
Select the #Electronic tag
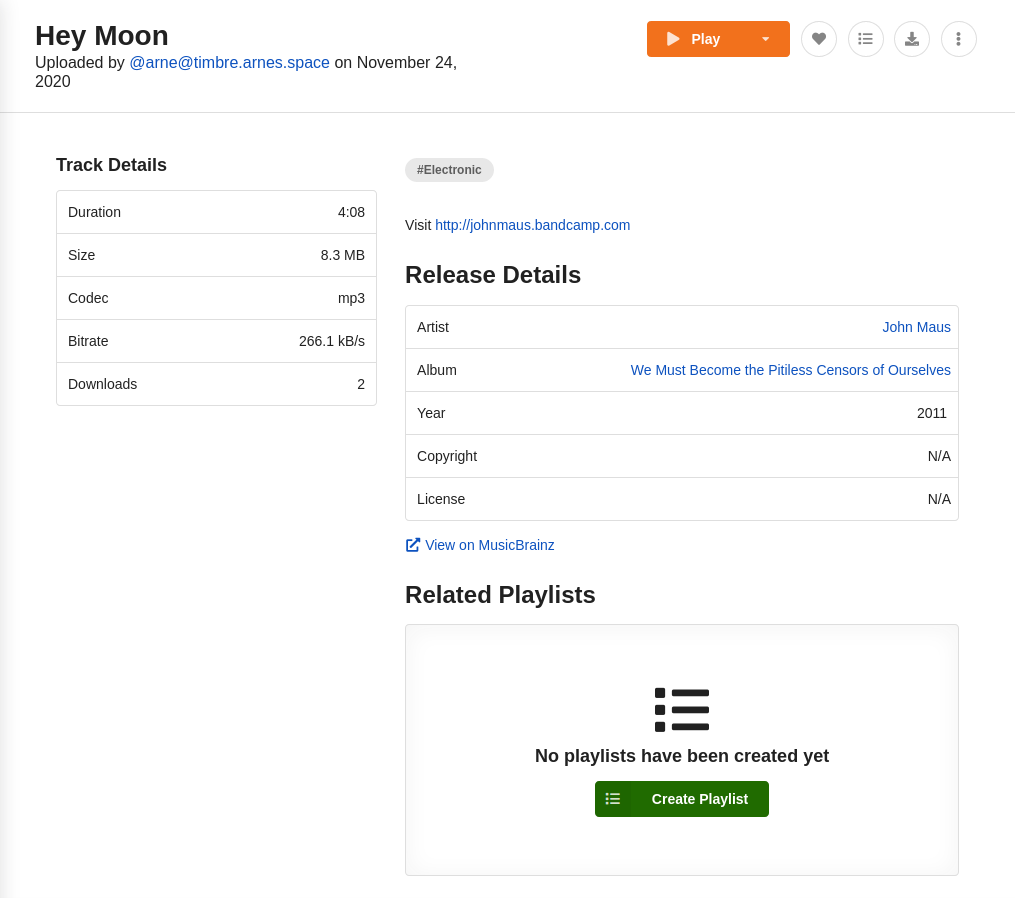click(449, 170)
